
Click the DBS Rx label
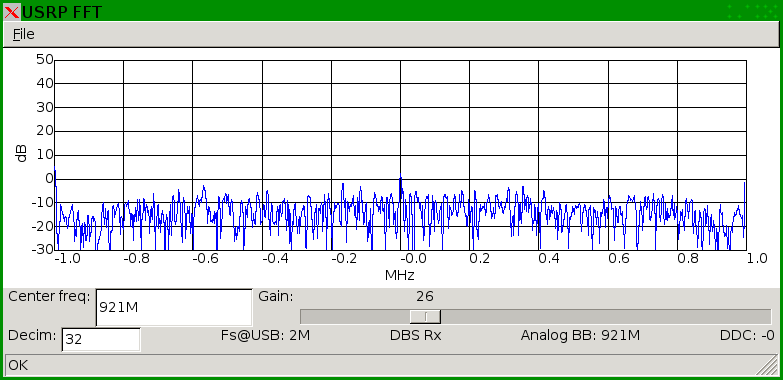click(415, 335)
